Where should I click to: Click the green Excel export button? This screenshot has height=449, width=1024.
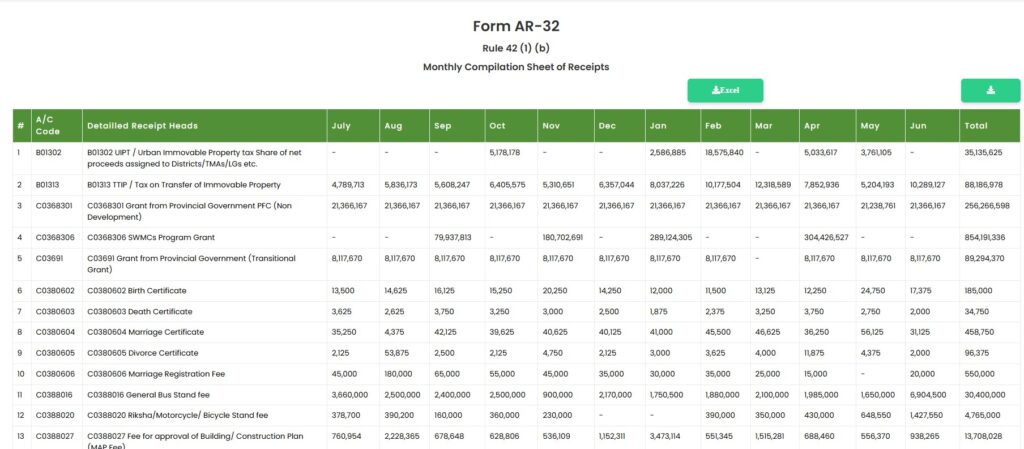pyautogui.click(x=725, y=90)
